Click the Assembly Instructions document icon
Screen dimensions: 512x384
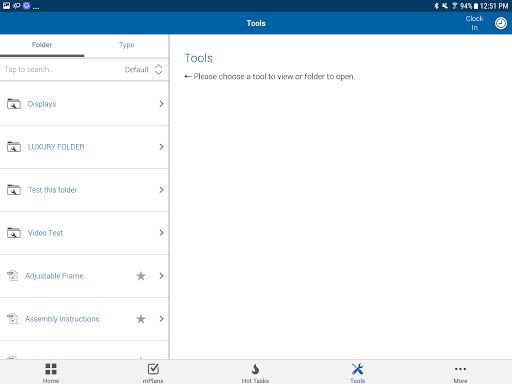12,319
